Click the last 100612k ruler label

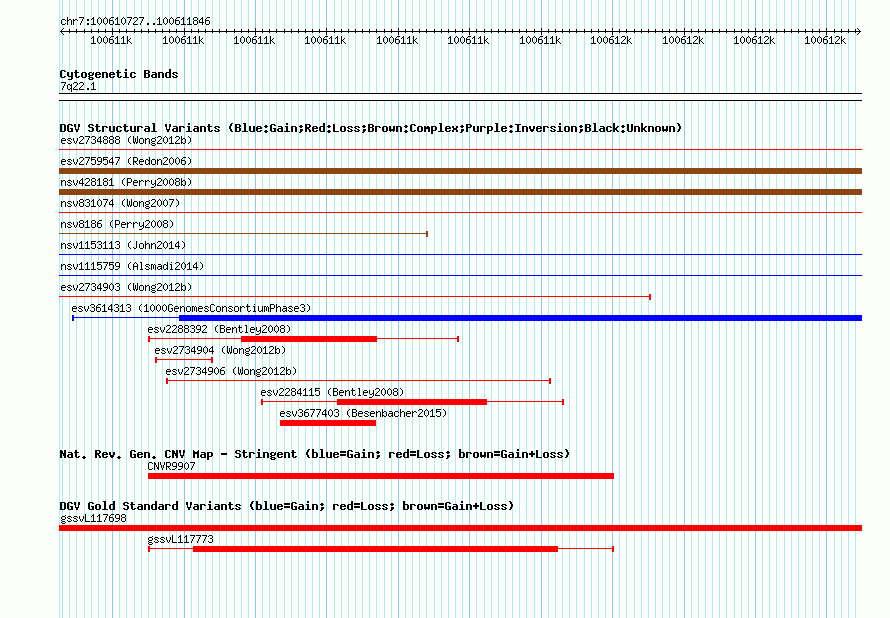(825, 40)
